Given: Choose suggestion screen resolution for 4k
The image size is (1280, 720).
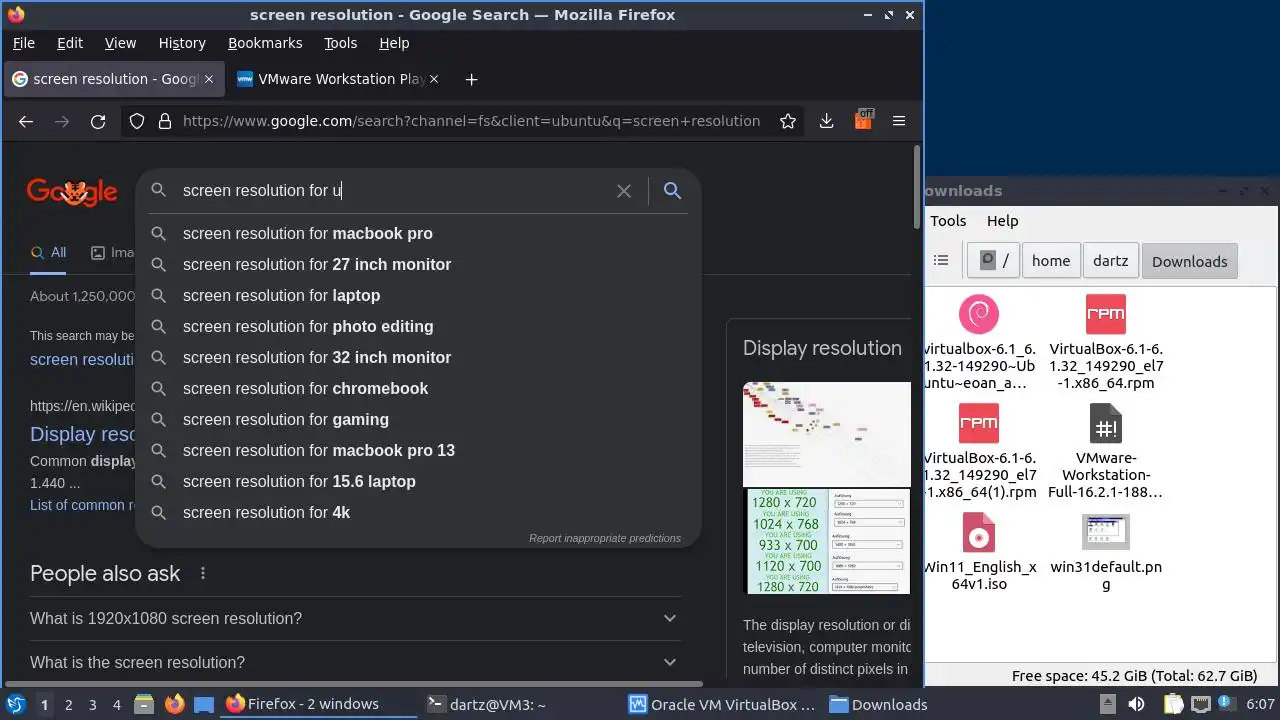Looking at the screenshot, I should pyautogui.click(x=418, y=512).
